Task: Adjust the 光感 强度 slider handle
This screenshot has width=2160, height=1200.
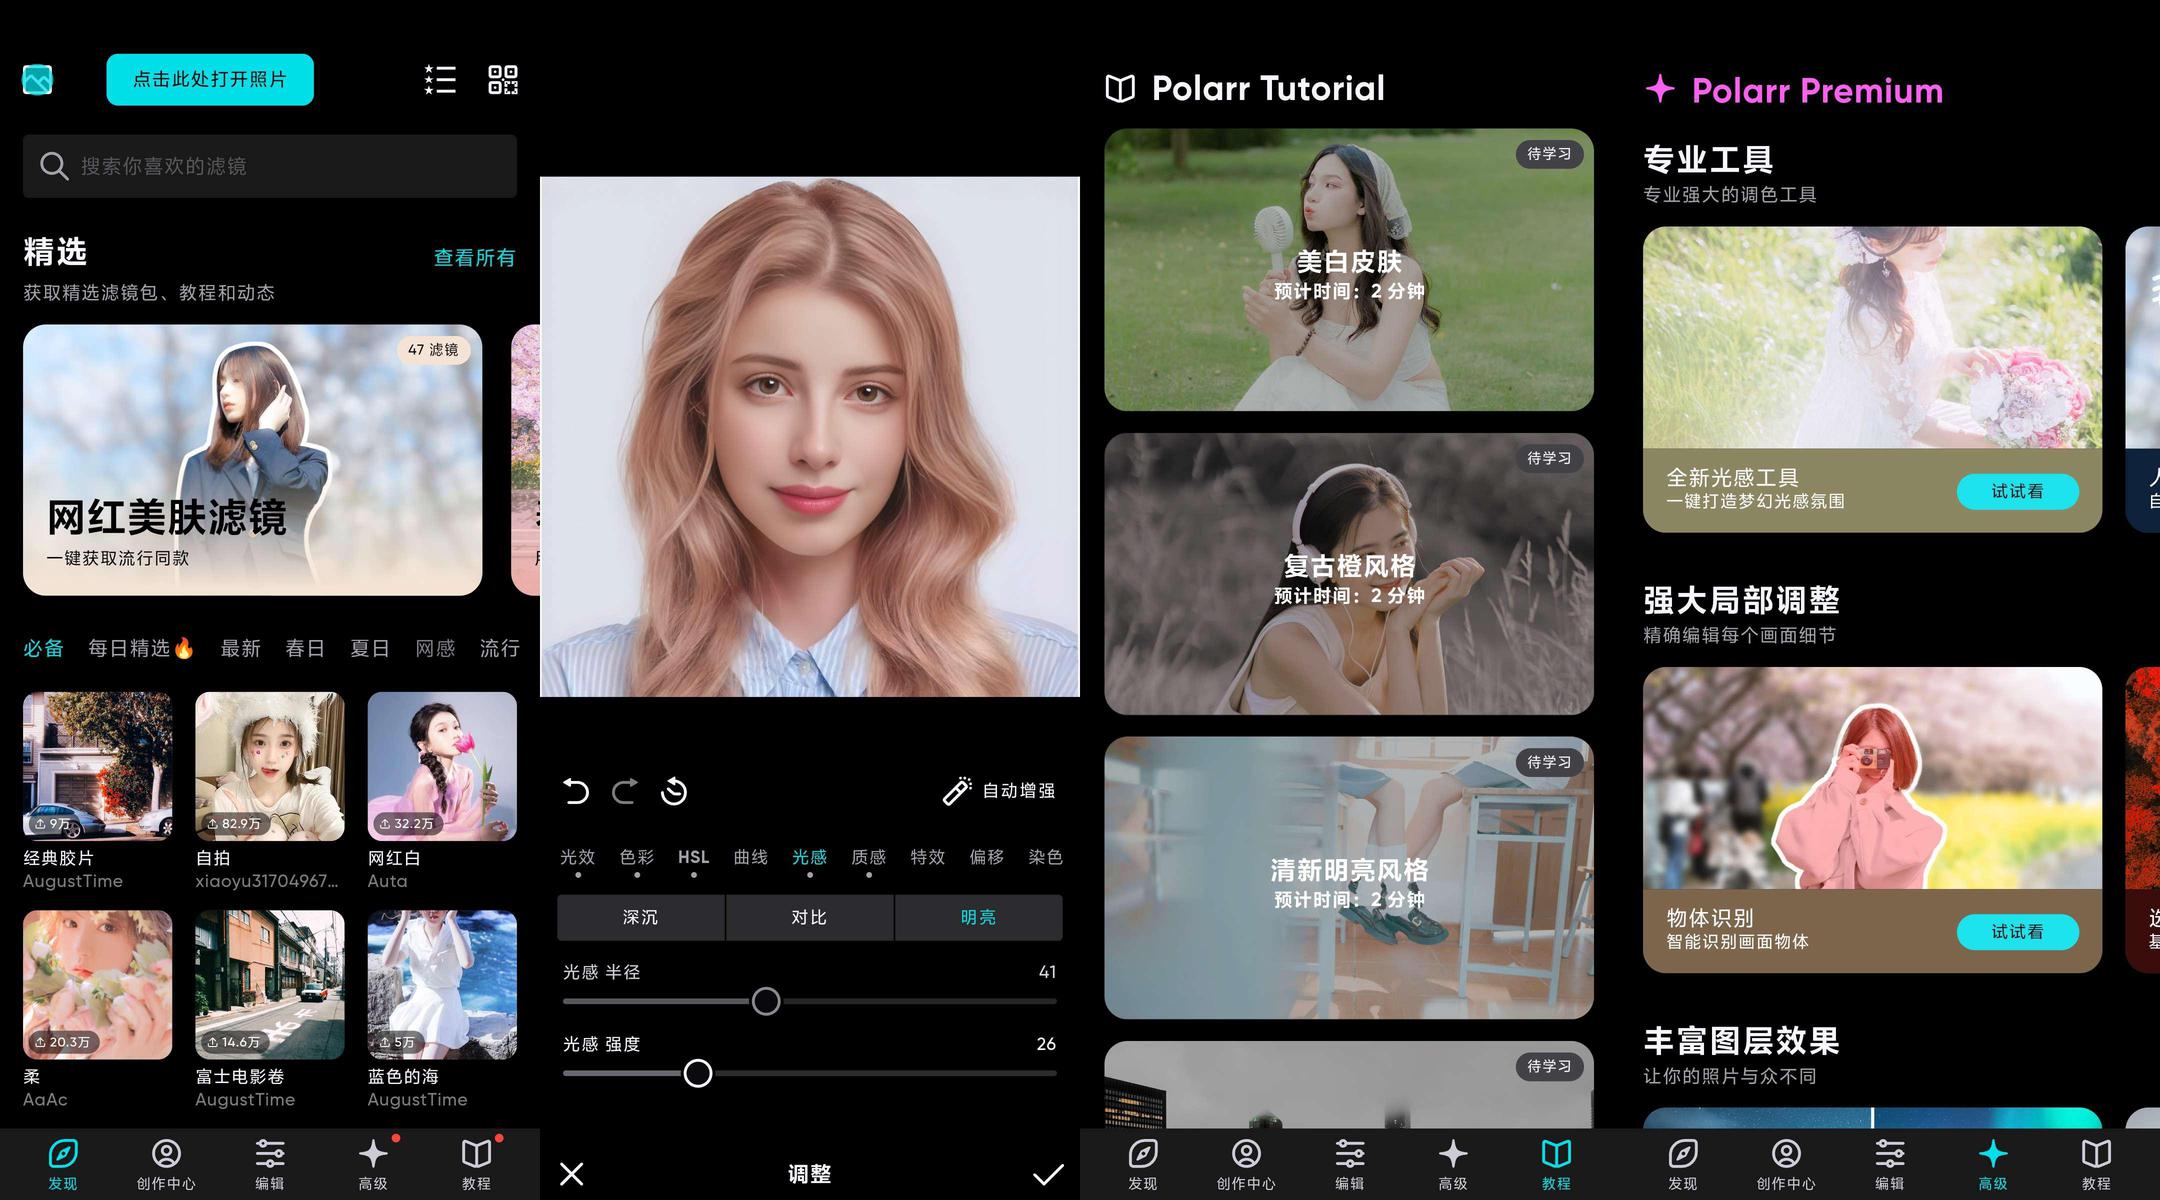Action: pos(698,1073)
